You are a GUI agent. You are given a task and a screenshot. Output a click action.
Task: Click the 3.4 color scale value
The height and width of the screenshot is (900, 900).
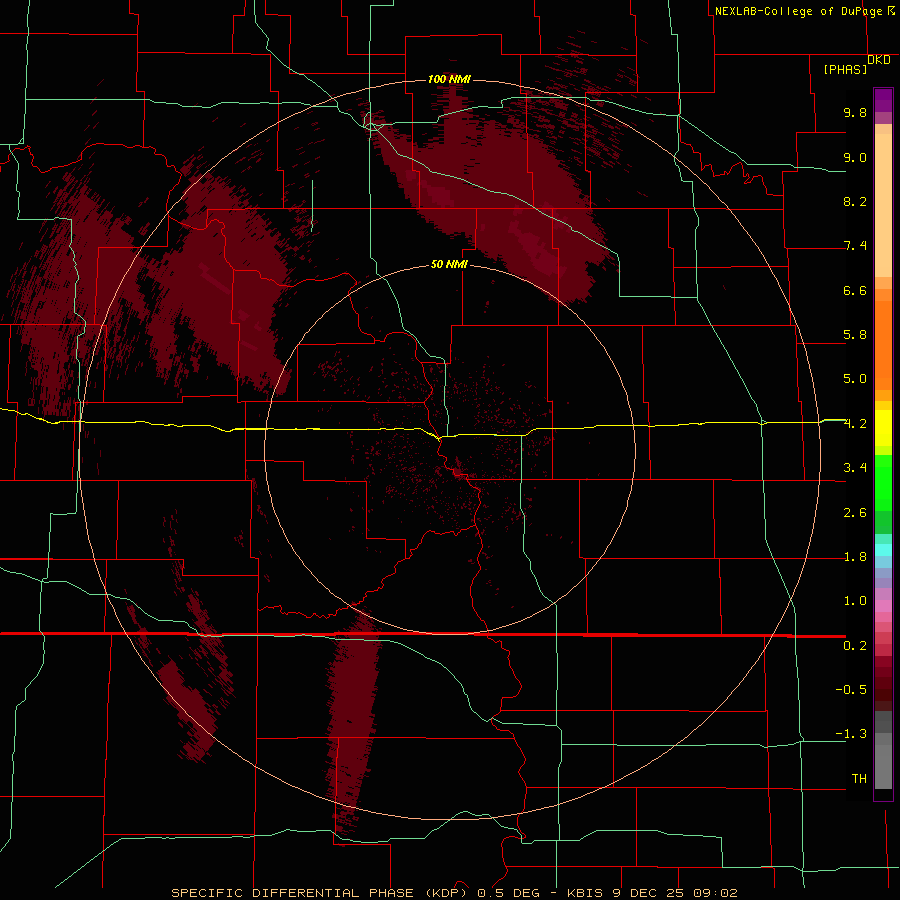click(x=855, y=468)
